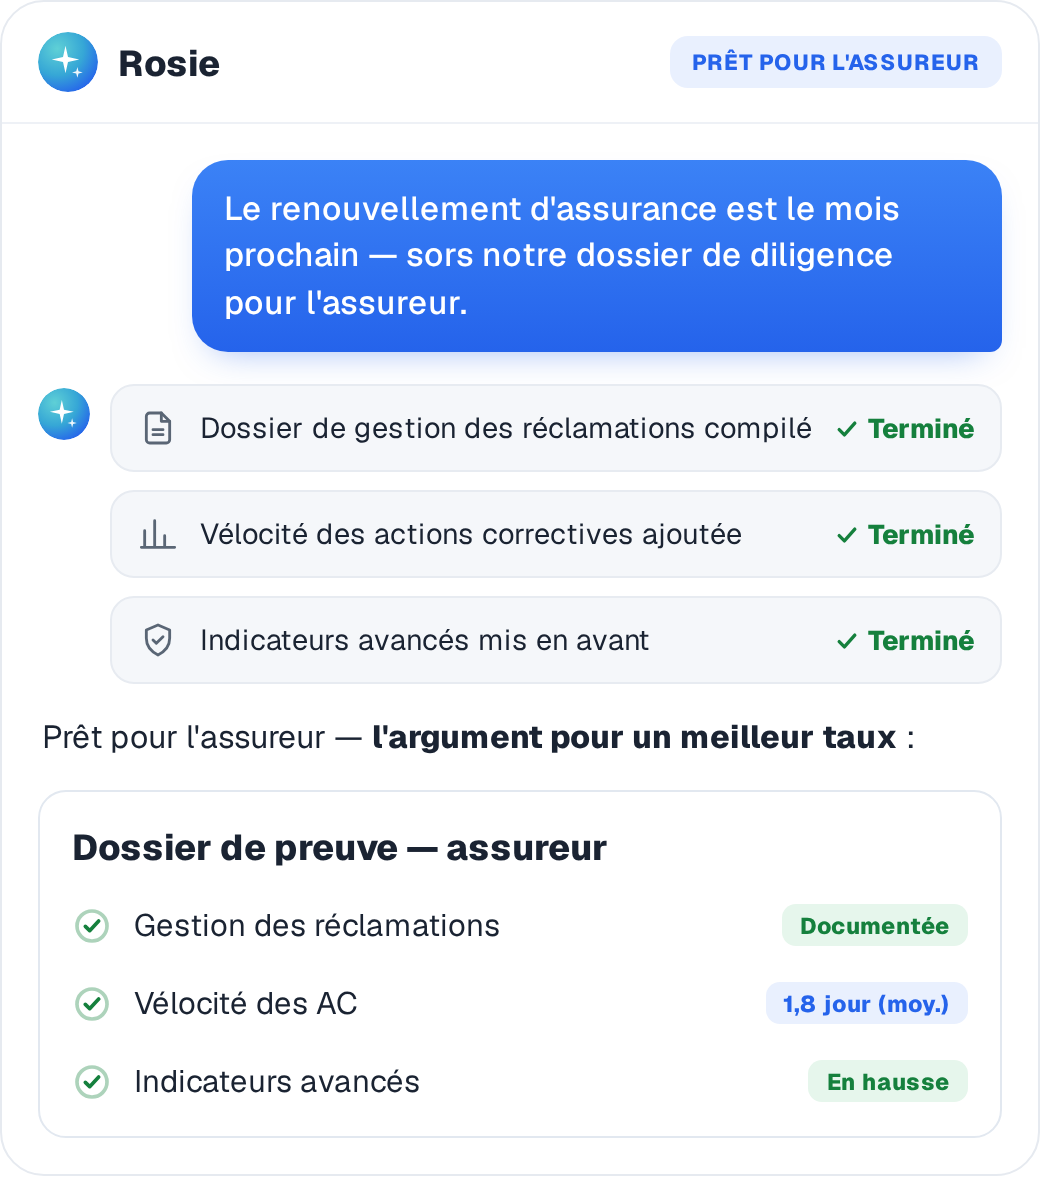Click the Dossier de preuve — assureur heading
Viewport: 1040px width, 1178px height.
tap(340, 848)
